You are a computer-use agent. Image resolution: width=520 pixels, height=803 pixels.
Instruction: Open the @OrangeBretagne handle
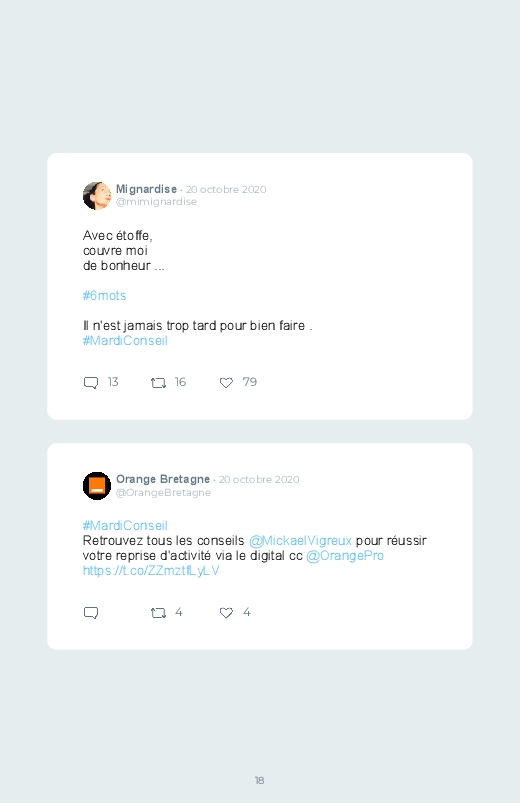point(163,492)
